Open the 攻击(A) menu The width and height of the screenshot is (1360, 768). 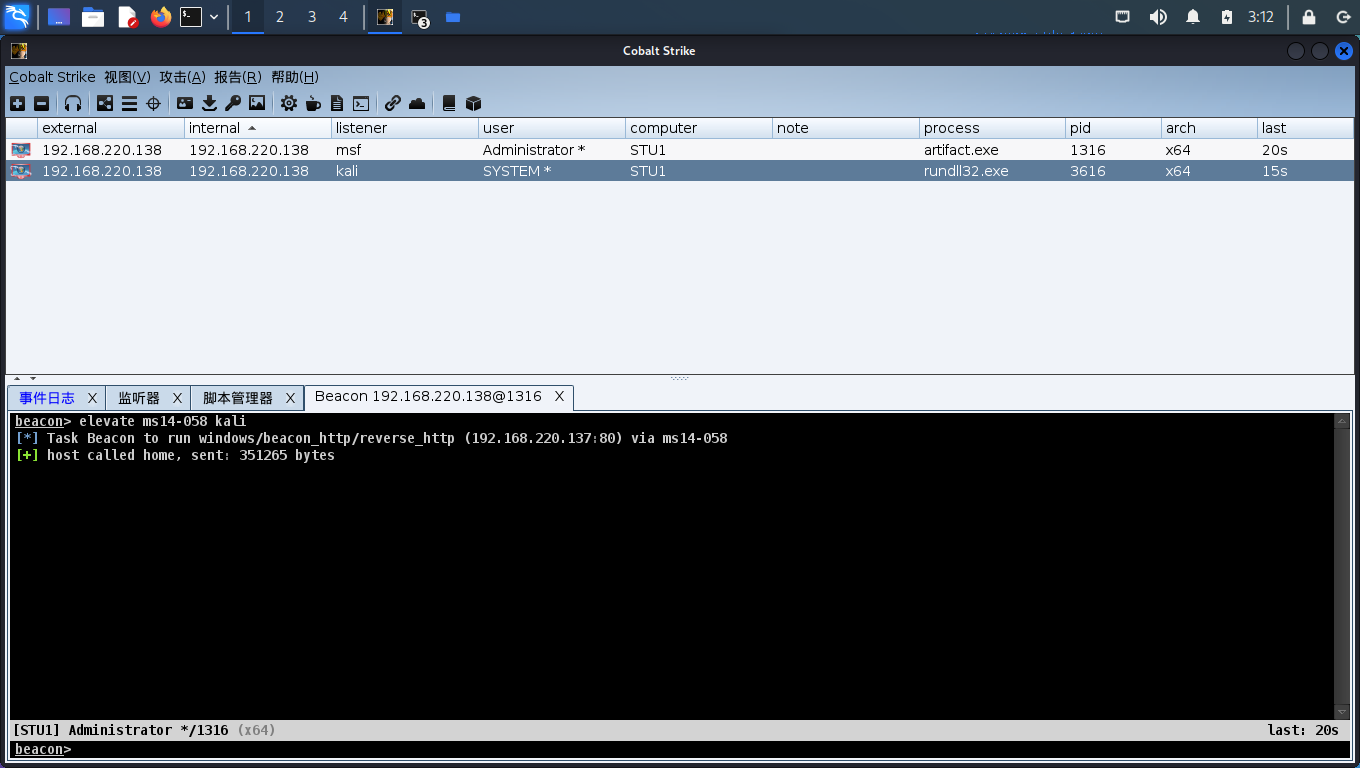(182, 77)
